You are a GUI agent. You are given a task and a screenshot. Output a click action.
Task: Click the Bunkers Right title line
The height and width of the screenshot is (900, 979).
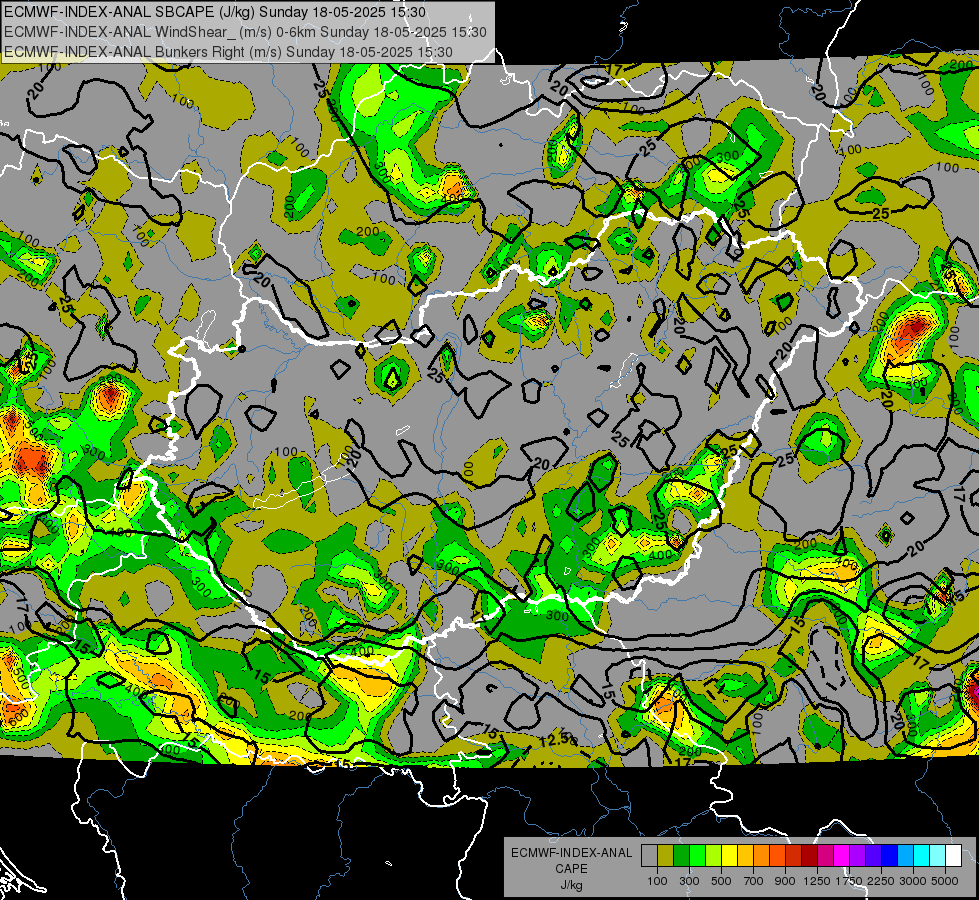pos(228,52)
